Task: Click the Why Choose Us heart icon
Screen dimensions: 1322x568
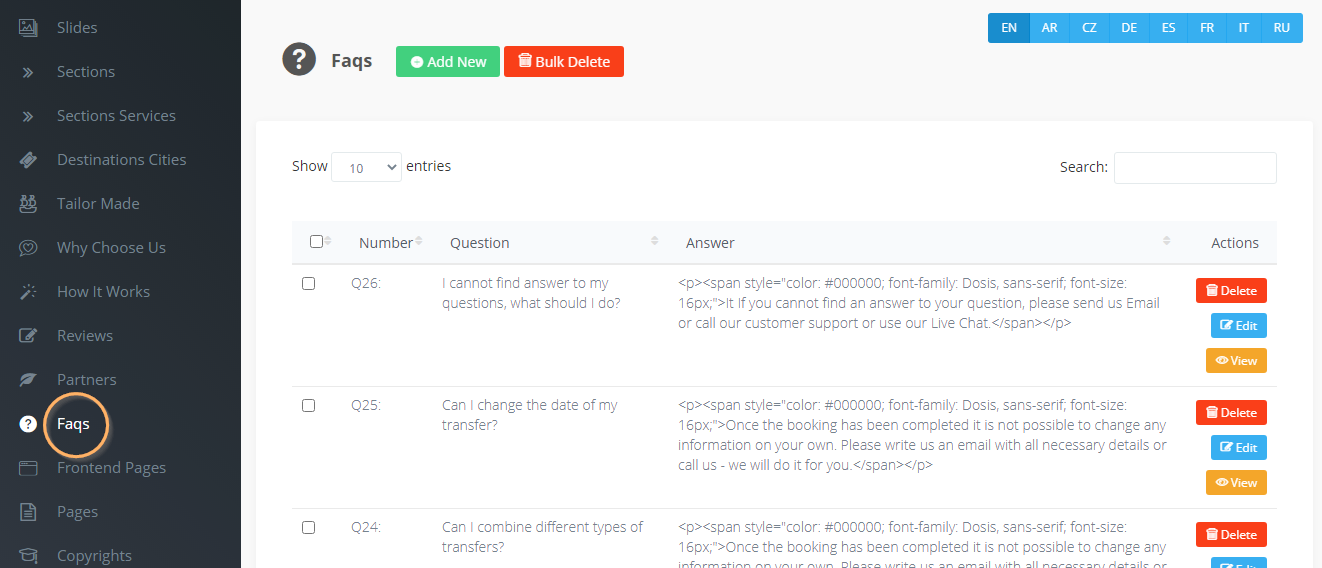Action: [x=28, y=248]
